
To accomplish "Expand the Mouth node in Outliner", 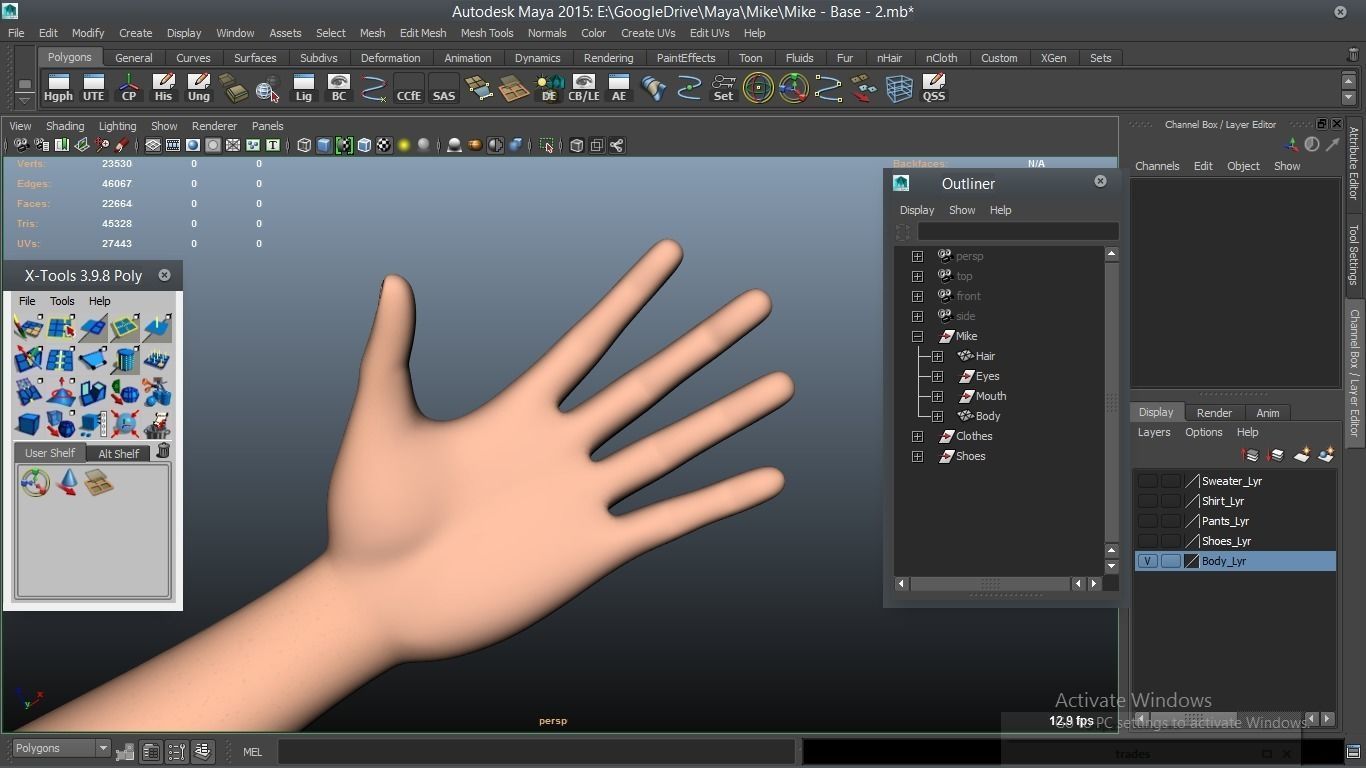I will click(x=937, y=396).
